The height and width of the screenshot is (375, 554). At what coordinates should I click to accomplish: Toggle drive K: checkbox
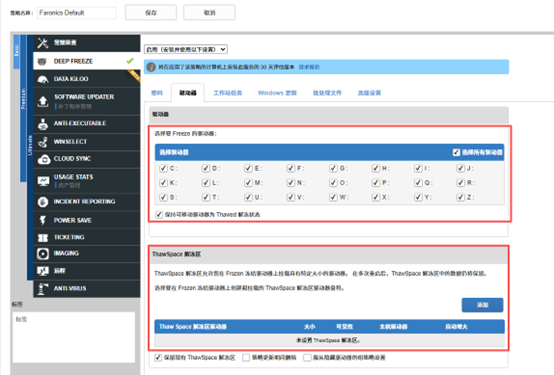tap(163, 183)
